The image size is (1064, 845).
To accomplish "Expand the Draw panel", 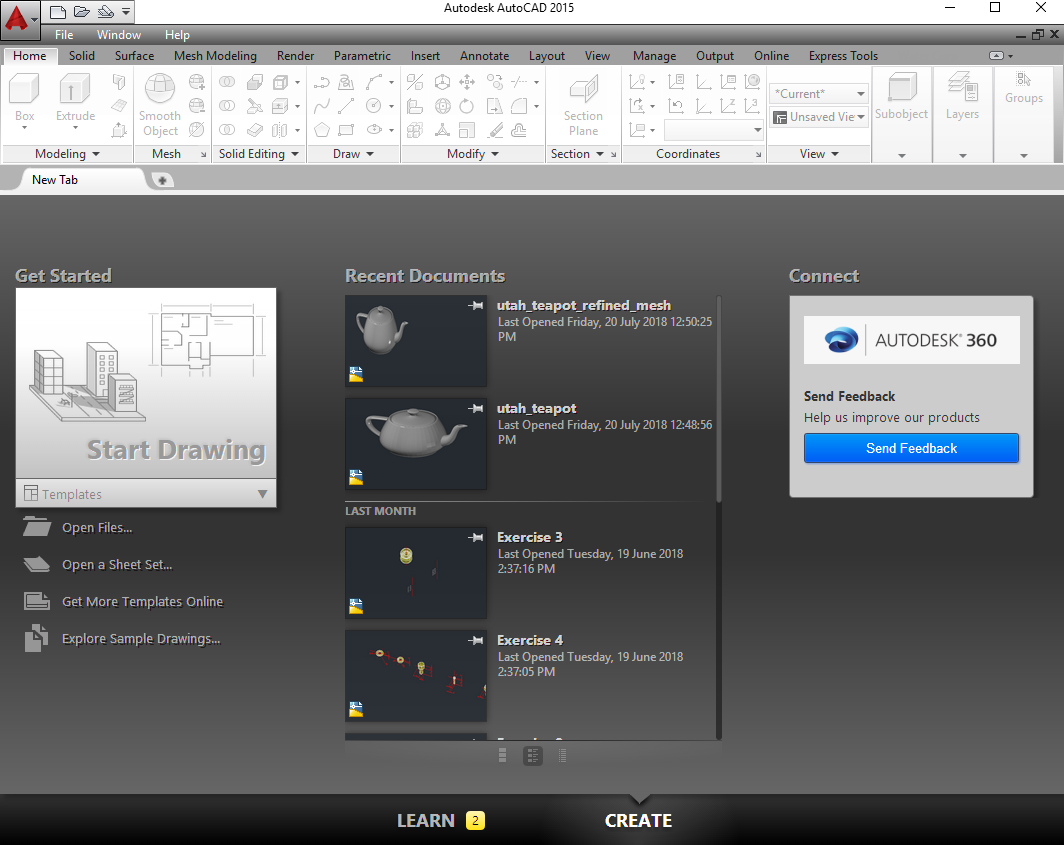I will coord(354,154).
